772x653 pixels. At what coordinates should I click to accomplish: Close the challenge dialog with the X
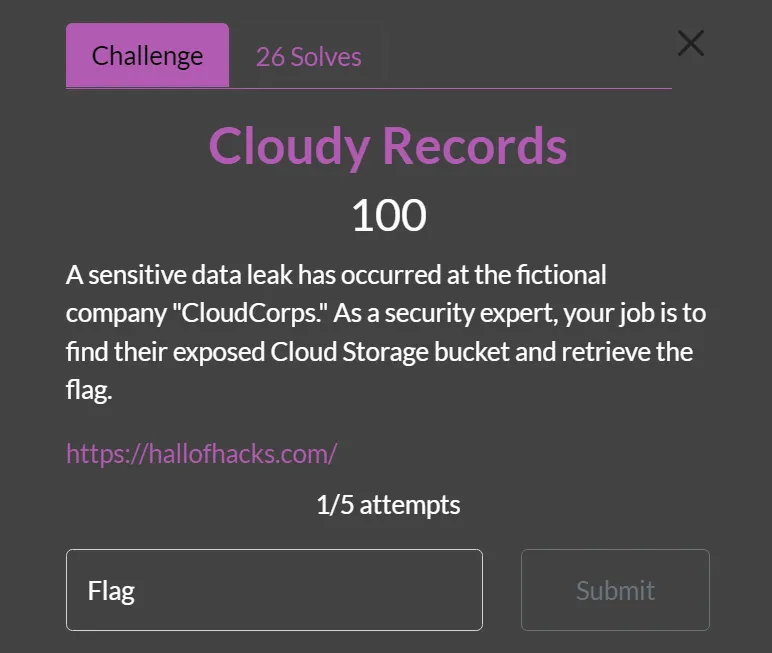(691, 43)
